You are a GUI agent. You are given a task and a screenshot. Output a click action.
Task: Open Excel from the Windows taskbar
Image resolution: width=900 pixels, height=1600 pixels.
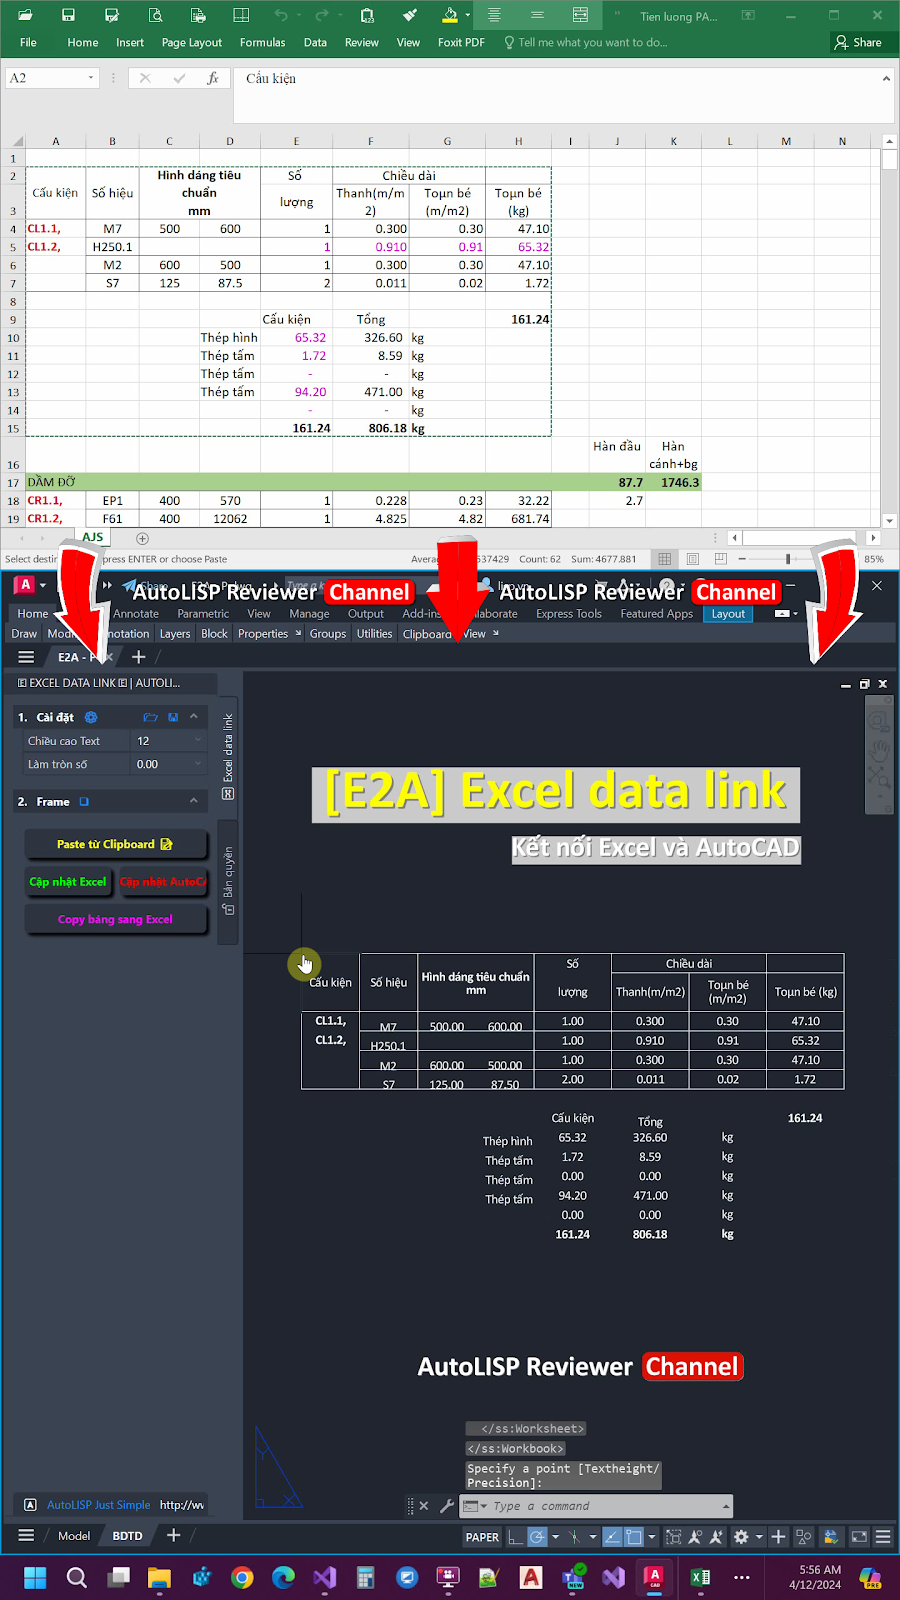(x=700, y=1577)
